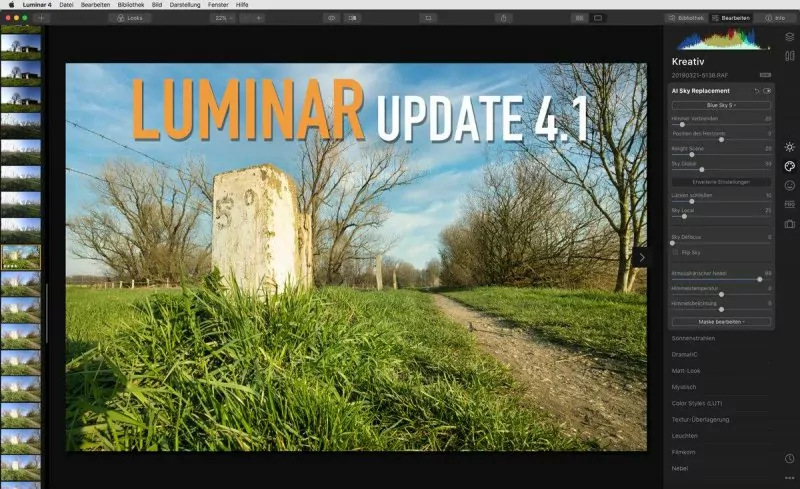
Task: Open the Maske bearbeiten dropdown
Action: (x=721, y=322)
